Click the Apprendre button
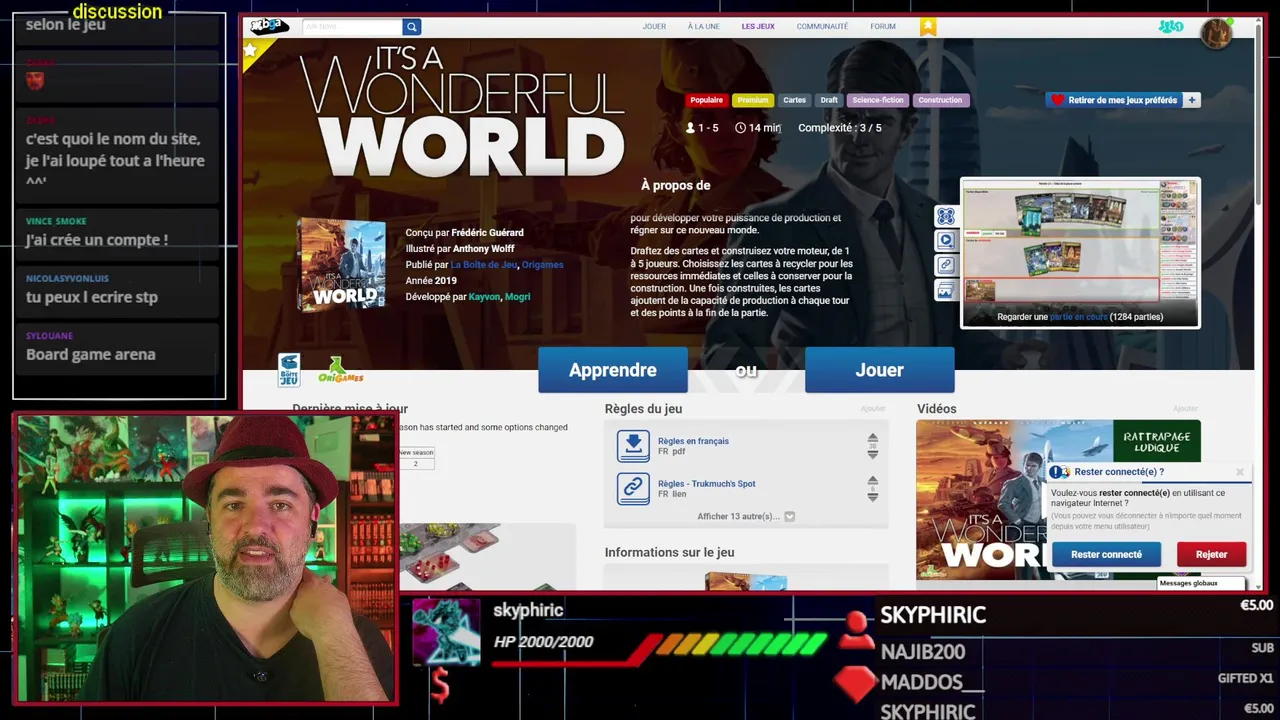The width and height of the screenshot is (1280, 720). point(612,370)
